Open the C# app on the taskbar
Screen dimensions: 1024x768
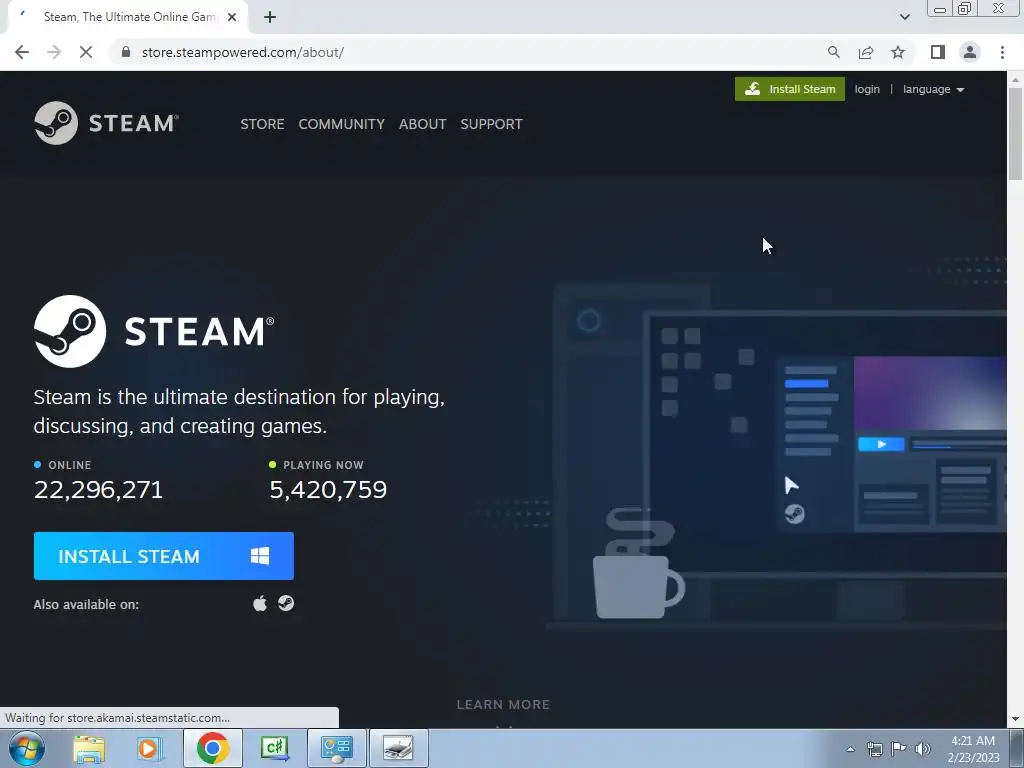coord(274,748)
